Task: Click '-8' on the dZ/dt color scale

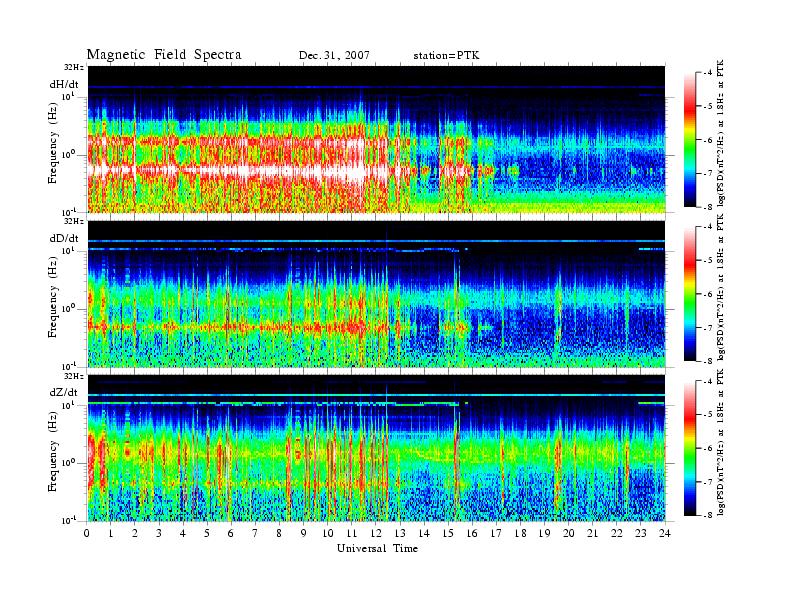Action: (x=708, y=515)
